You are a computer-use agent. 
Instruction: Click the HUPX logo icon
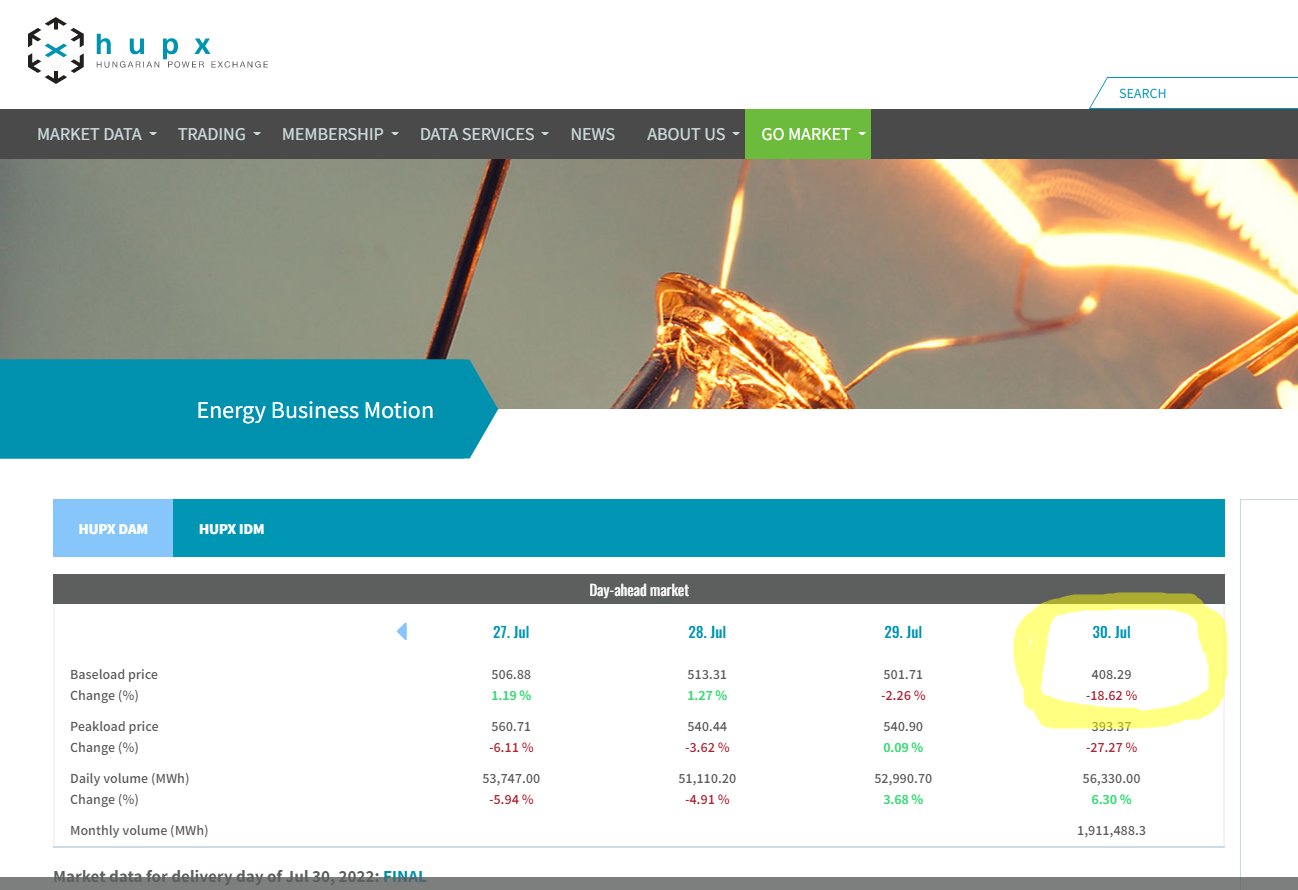56,50
